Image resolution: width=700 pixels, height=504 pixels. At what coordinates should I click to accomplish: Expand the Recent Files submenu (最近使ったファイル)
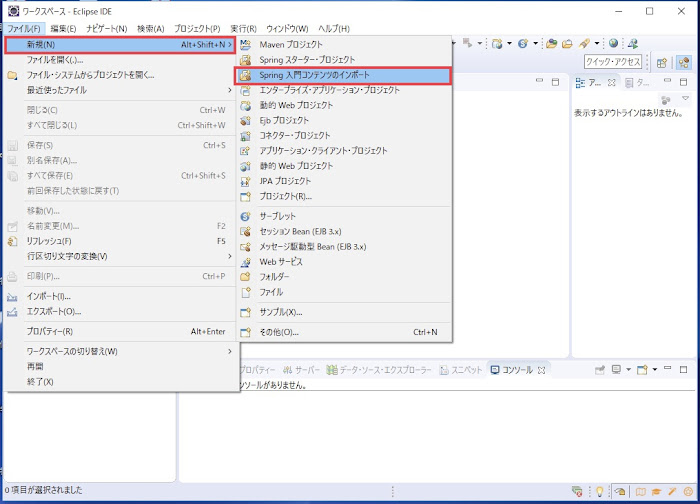click(x=121, y=90)
